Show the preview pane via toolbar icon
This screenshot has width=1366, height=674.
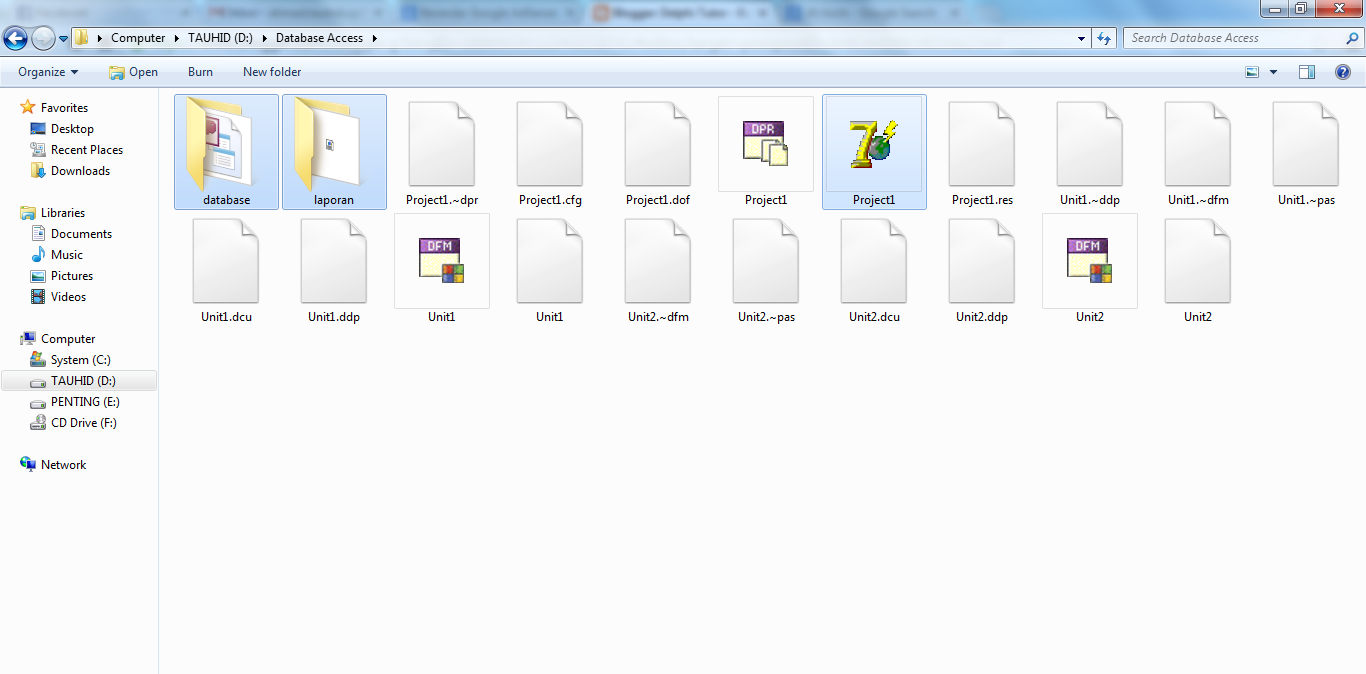(1307, 71)
